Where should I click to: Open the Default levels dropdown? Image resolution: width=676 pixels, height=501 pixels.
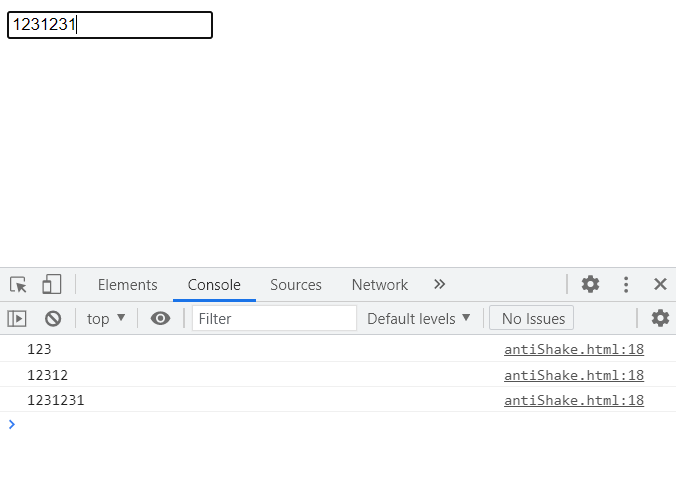[418, 319]
